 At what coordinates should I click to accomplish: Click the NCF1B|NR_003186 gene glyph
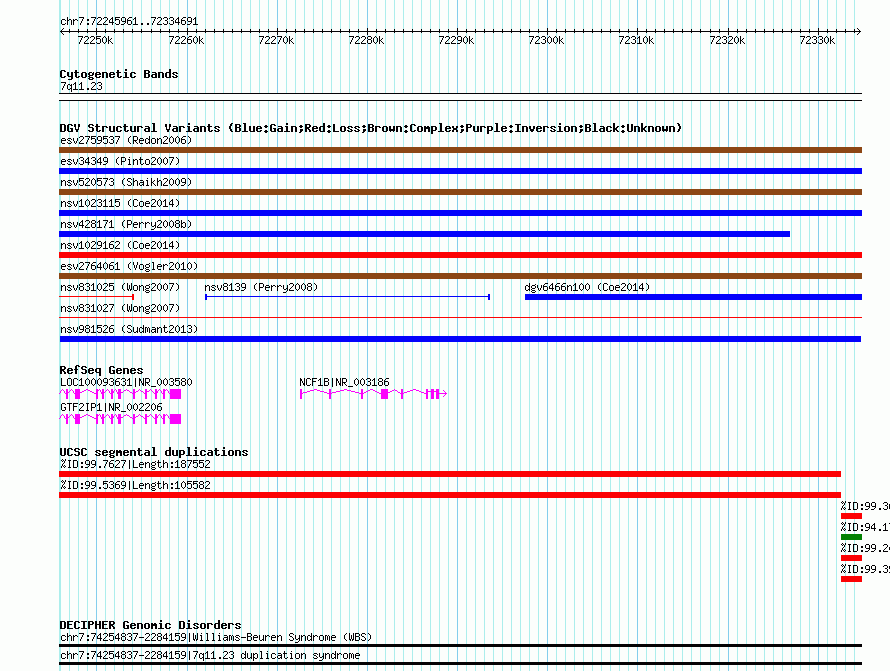click(x=373, y=394)
